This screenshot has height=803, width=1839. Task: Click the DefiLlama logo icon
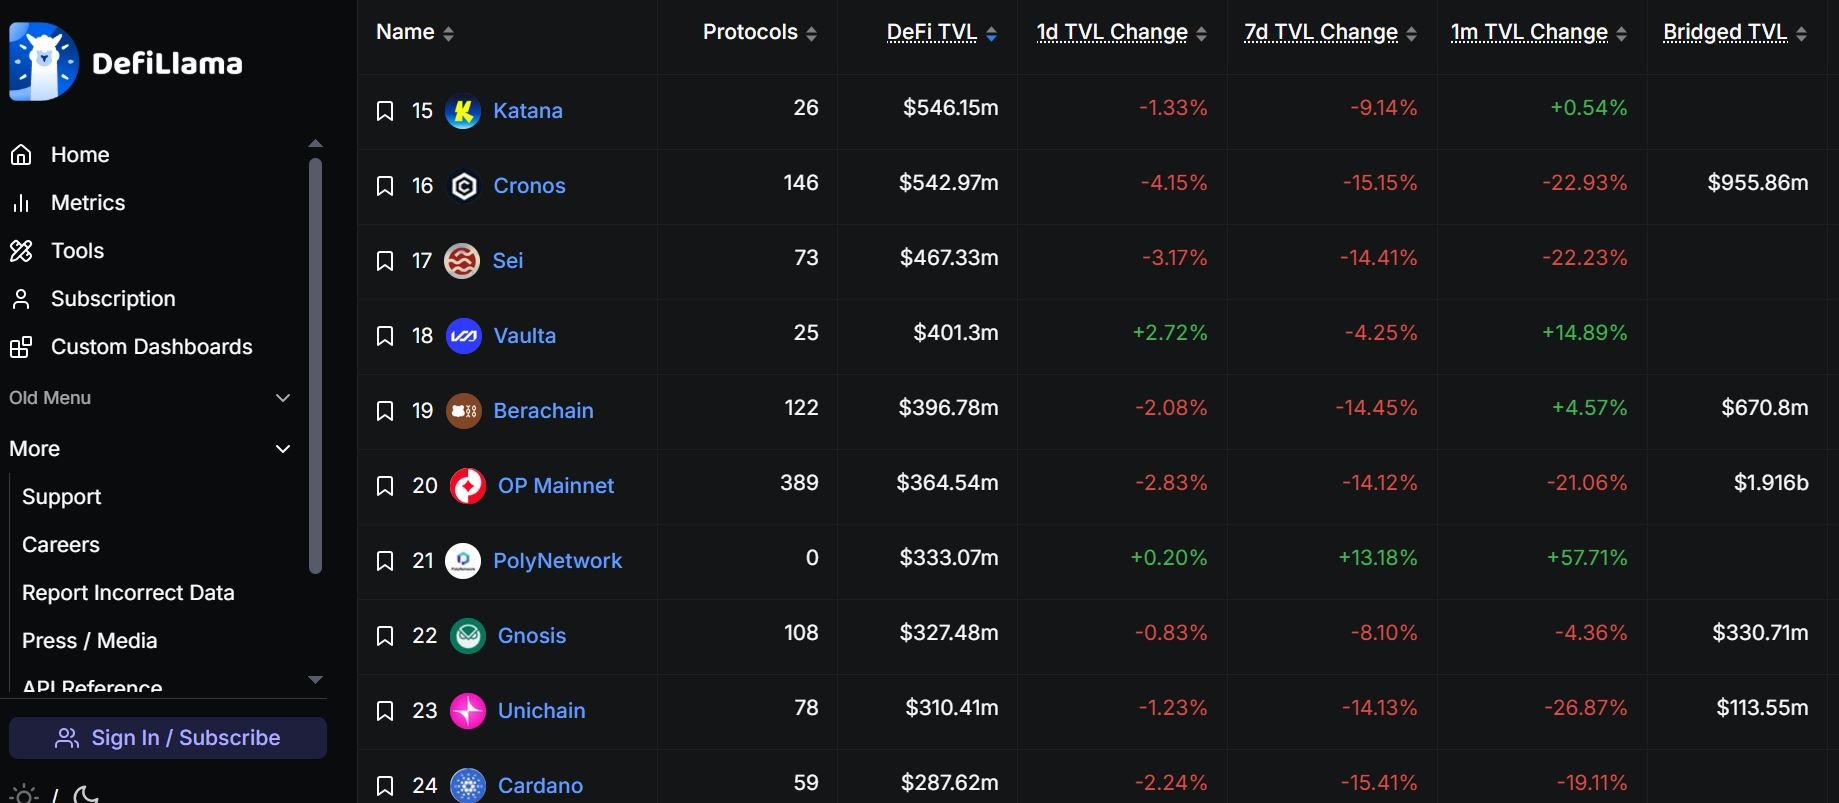(x=43, y=62)
